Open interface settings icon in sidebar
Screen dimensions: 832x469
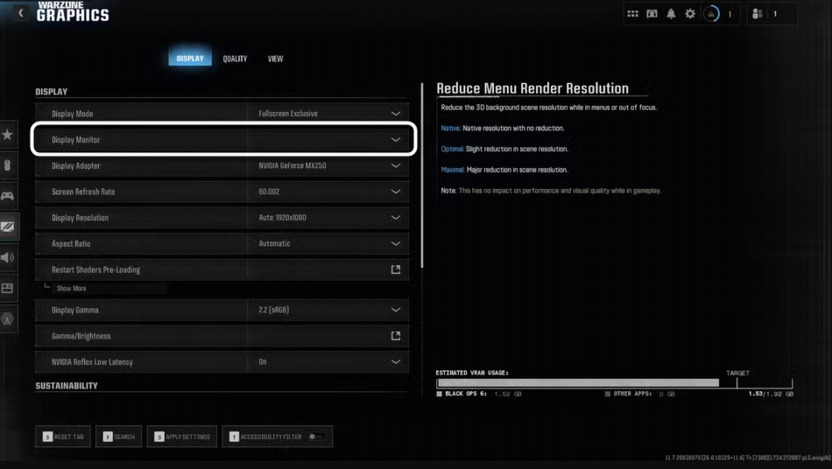coord(7,288)
